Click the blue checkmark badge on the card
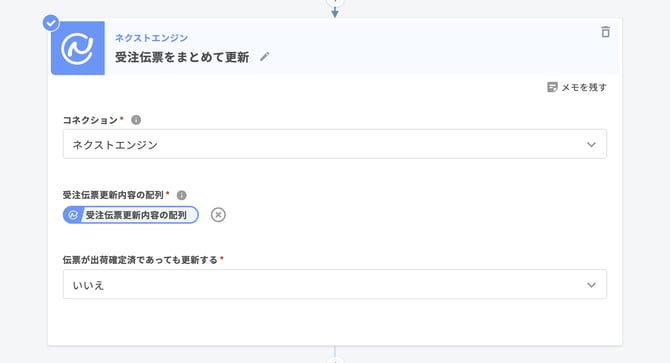 pos(51,23)
